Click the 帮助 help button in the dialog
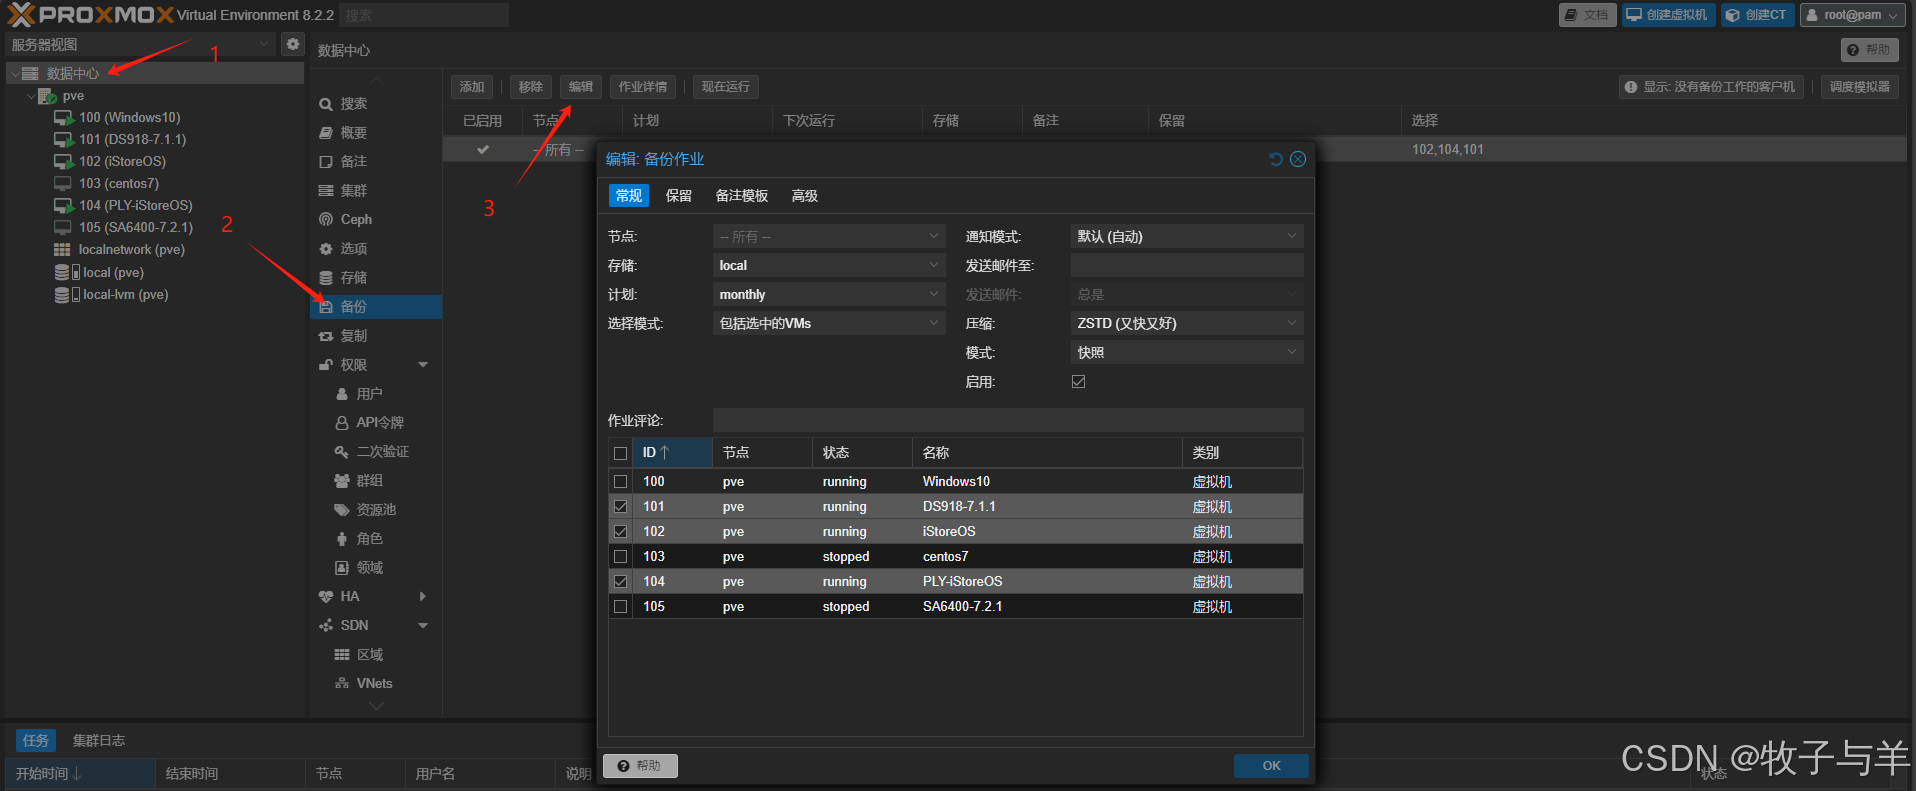This screenshot has width=1916, height=791. [640, 766]
